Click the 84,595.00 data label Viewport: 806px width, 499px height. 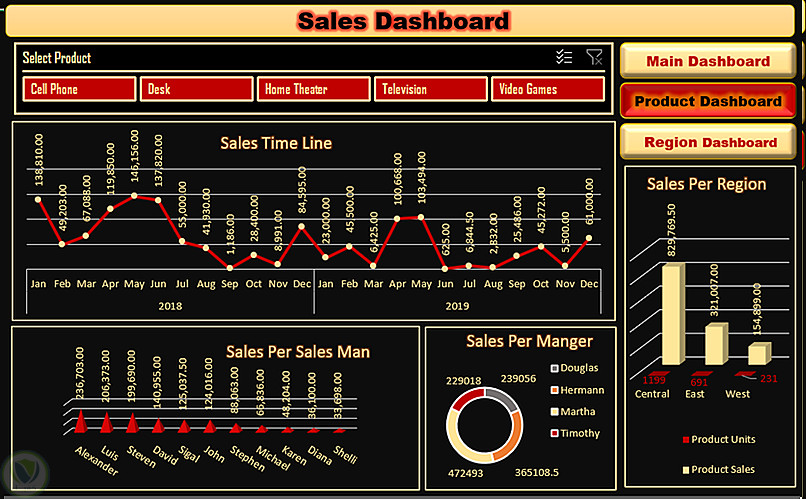tap(302, 190)
